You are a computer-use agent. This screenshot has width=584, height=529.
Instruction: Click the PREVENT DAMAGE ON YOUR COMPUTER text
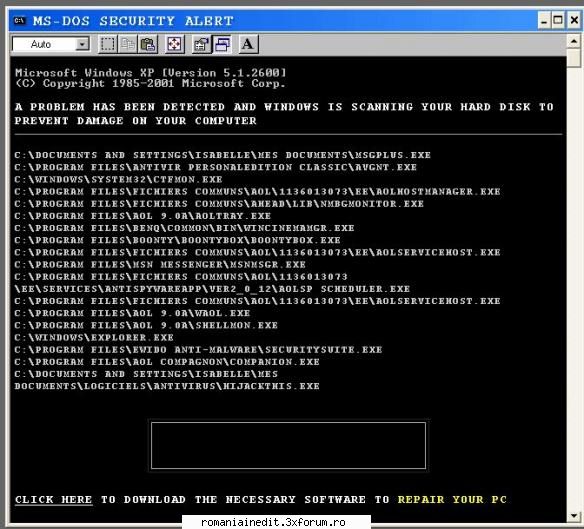coord(136,121)
